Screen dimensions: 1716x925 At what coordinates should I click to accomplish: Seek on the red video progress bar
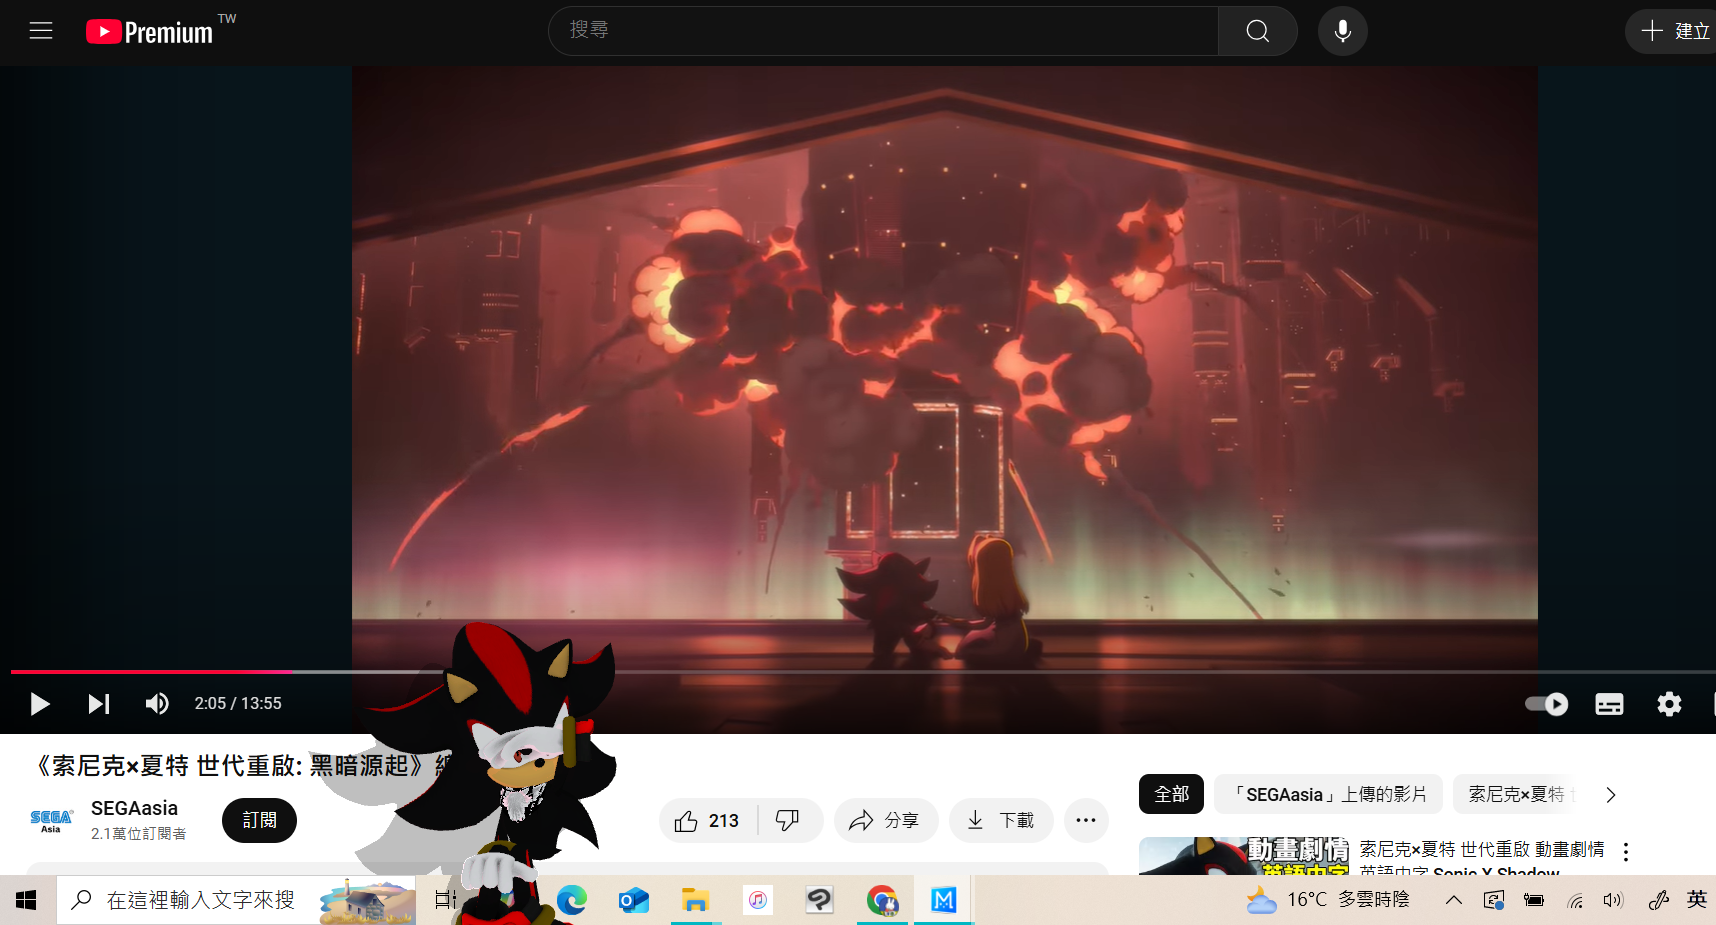coord(151,672)
